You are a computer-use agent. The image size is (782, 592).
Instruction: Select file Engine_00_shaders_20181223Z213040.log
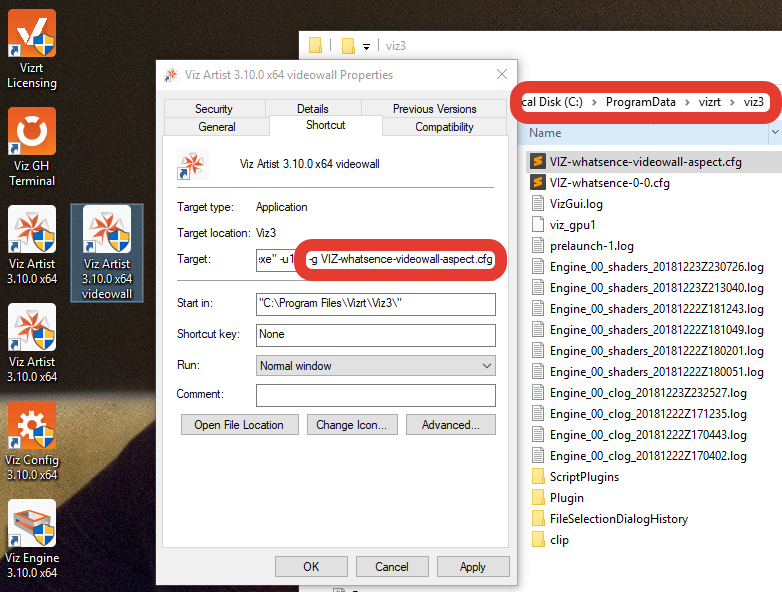coord(656,288)
